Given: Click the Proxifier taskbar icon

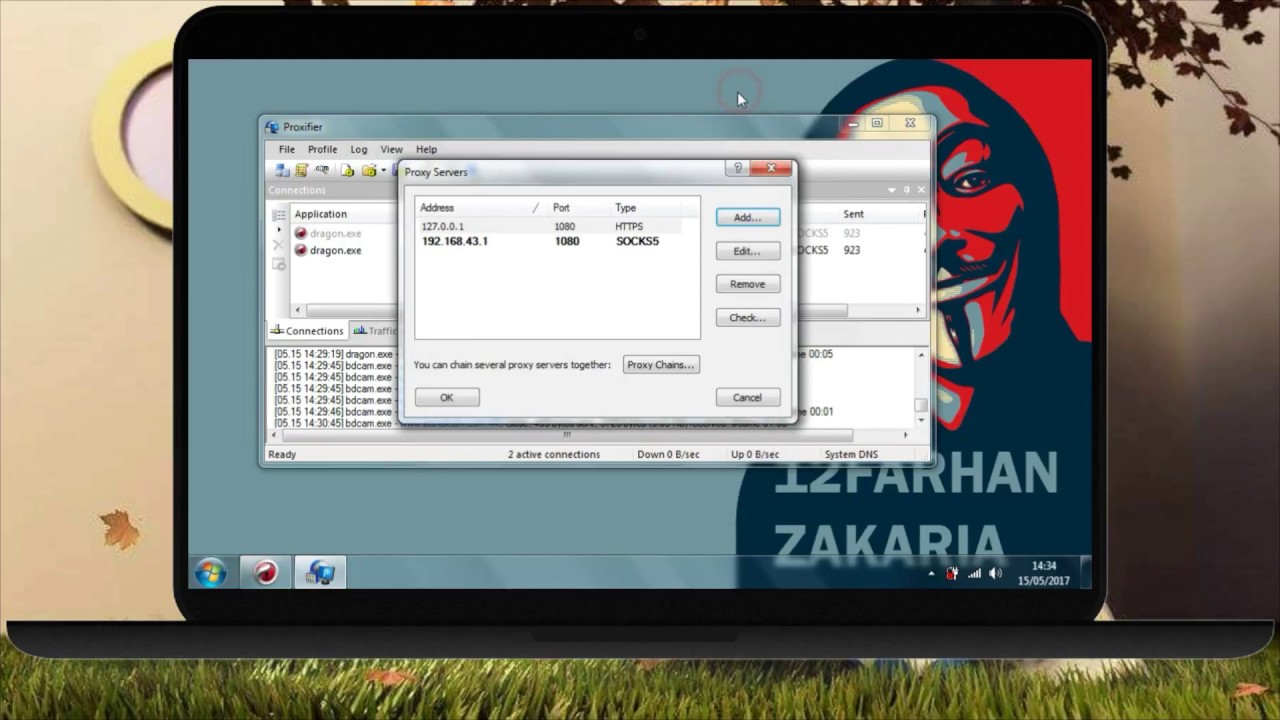Looking at the screenshot, I should coord(321,573).
